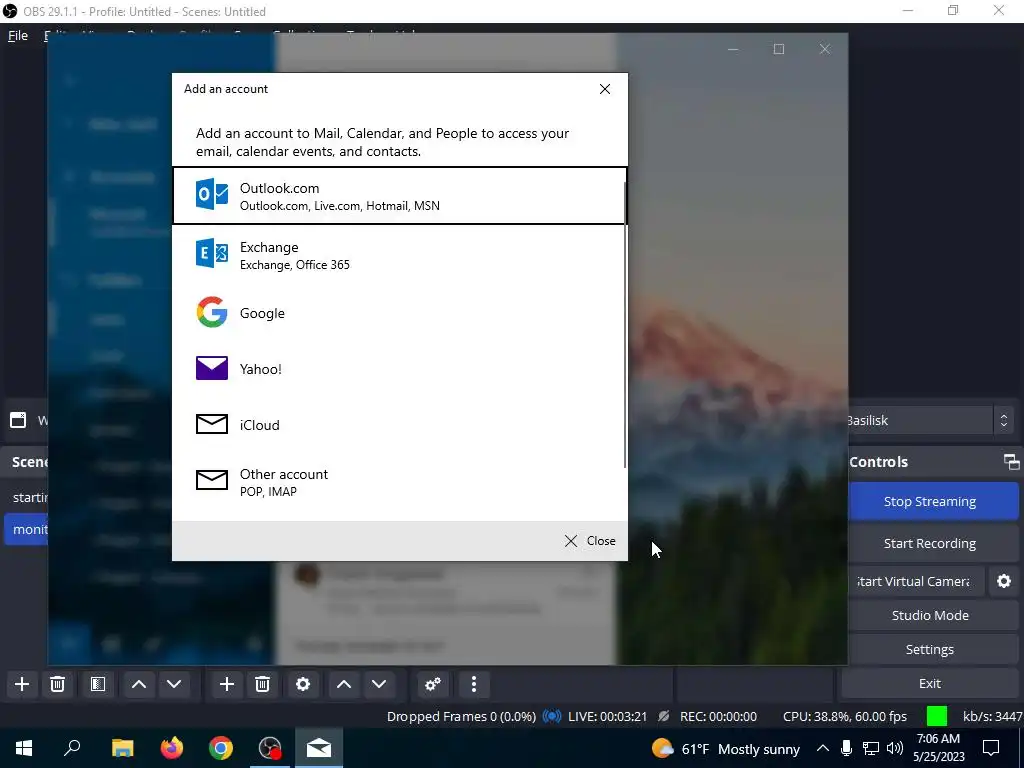Remove selected source with trash icon
Image resolution: width=1024 pixels, height=768 pixels.
263,684
